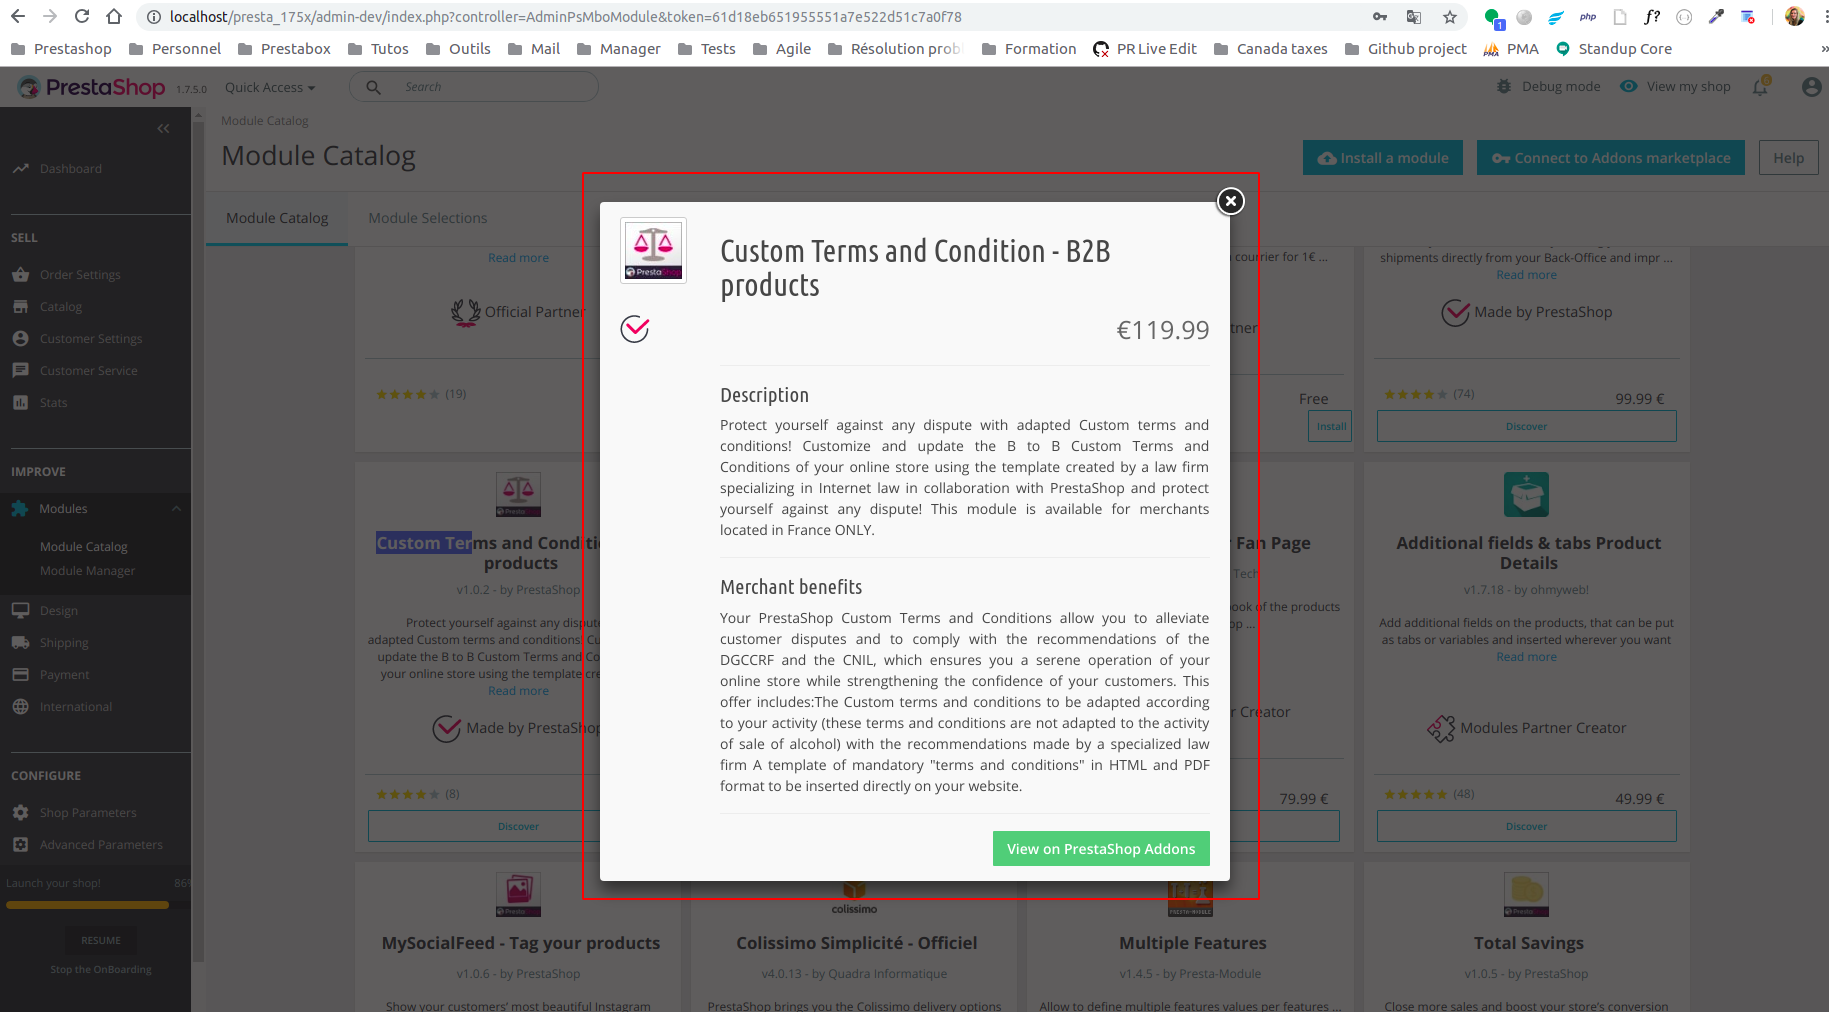Toggle the module selection checkmark in the popup
Viewport: 1829px width, 1012px height.
(635, 327)
